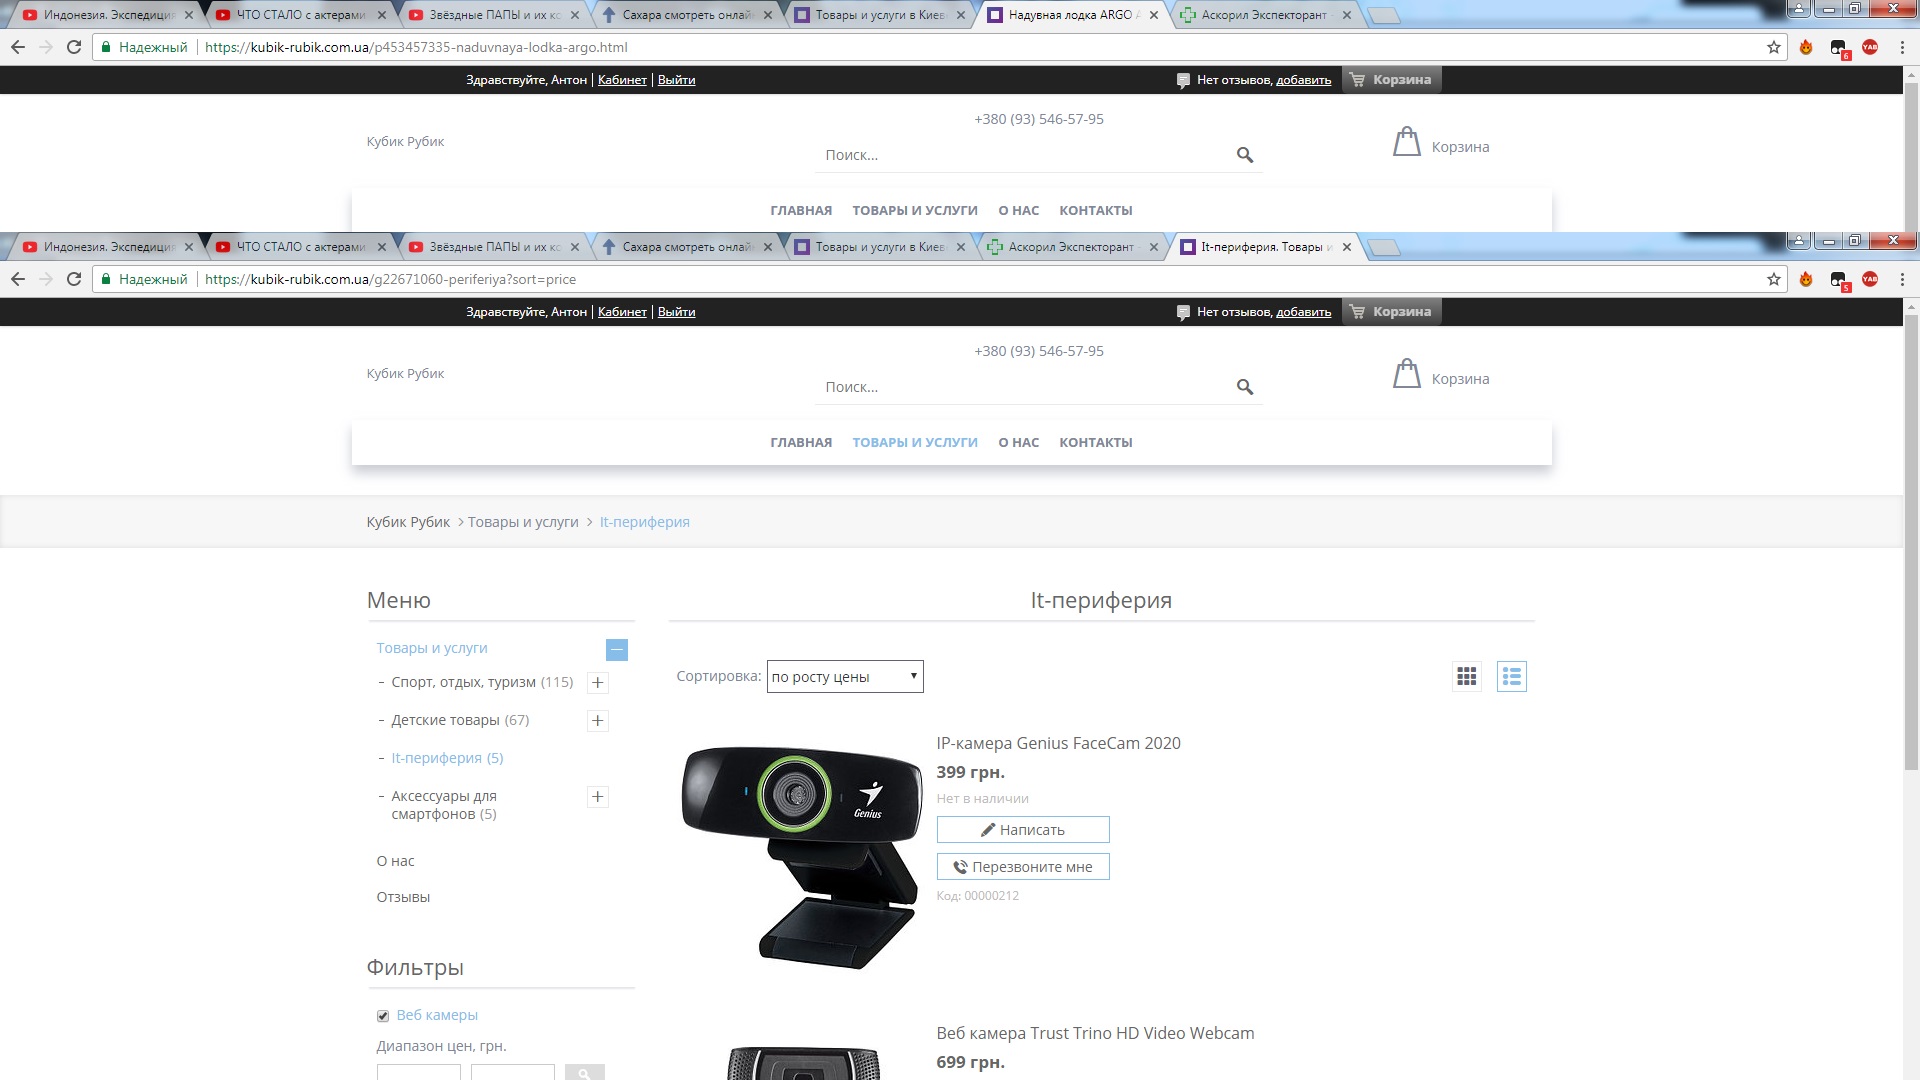This screenshot has width=1920, height=1080.
Task: Open Chrome menu in lower window
Action: (1902, 279)
